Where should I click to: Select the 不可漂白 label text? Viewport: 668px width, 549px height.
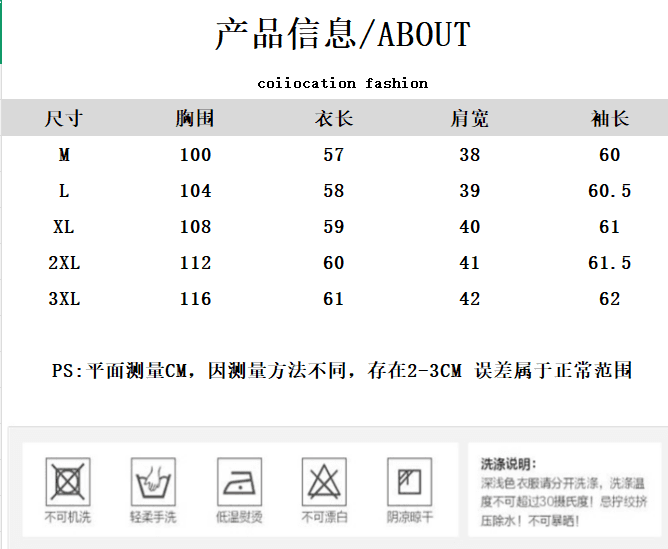click(x=324, y=517)
